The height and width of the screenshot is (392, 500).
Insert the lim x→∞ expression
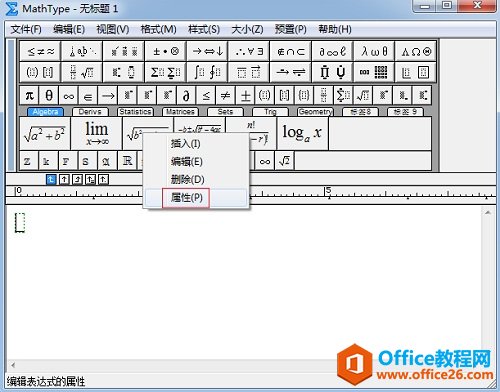pyautogui.click(x=97, y=134)
